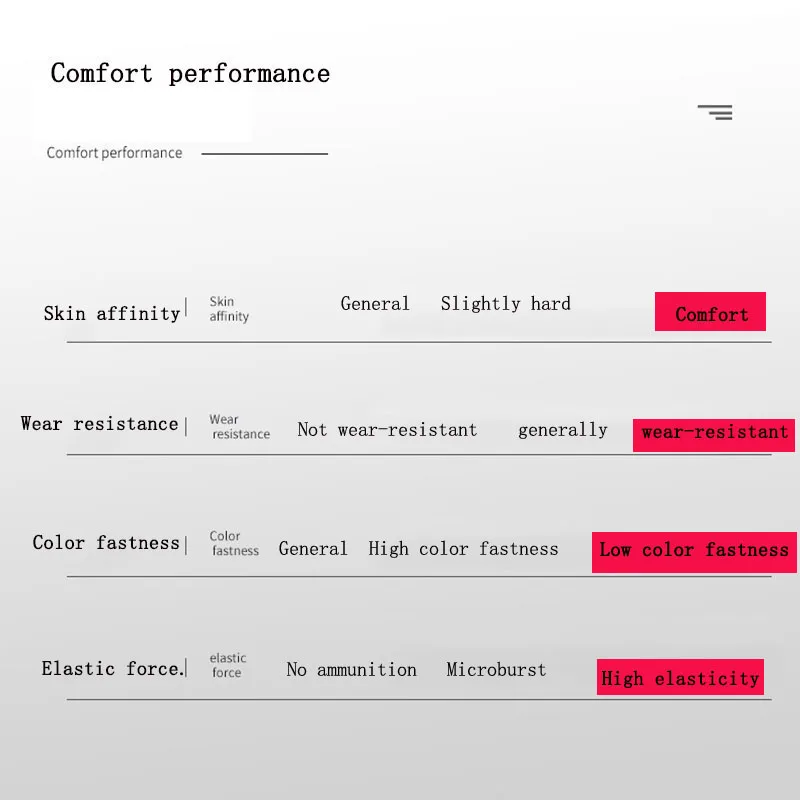
Task: Select General under Color fastness
Action: click(313, 548)
